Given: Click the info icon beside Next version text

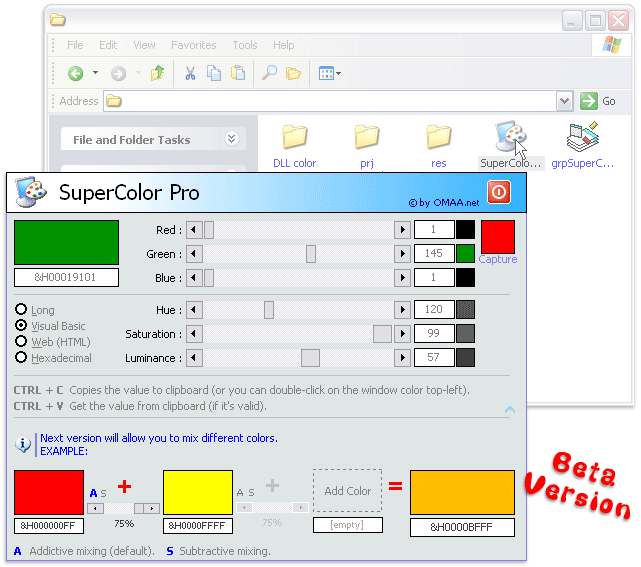Looking at the screenshot, I should (x=24, y=444).
